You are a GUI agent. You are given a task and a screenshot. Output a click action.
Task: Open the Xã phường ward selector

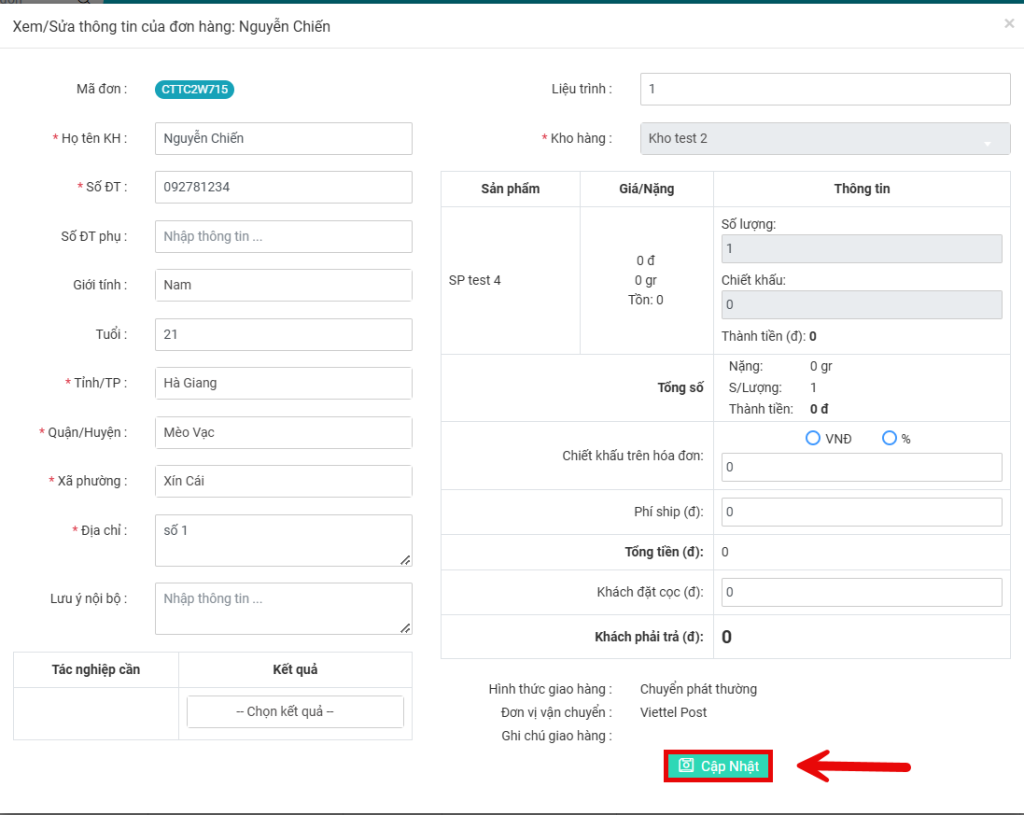(284, 481)
